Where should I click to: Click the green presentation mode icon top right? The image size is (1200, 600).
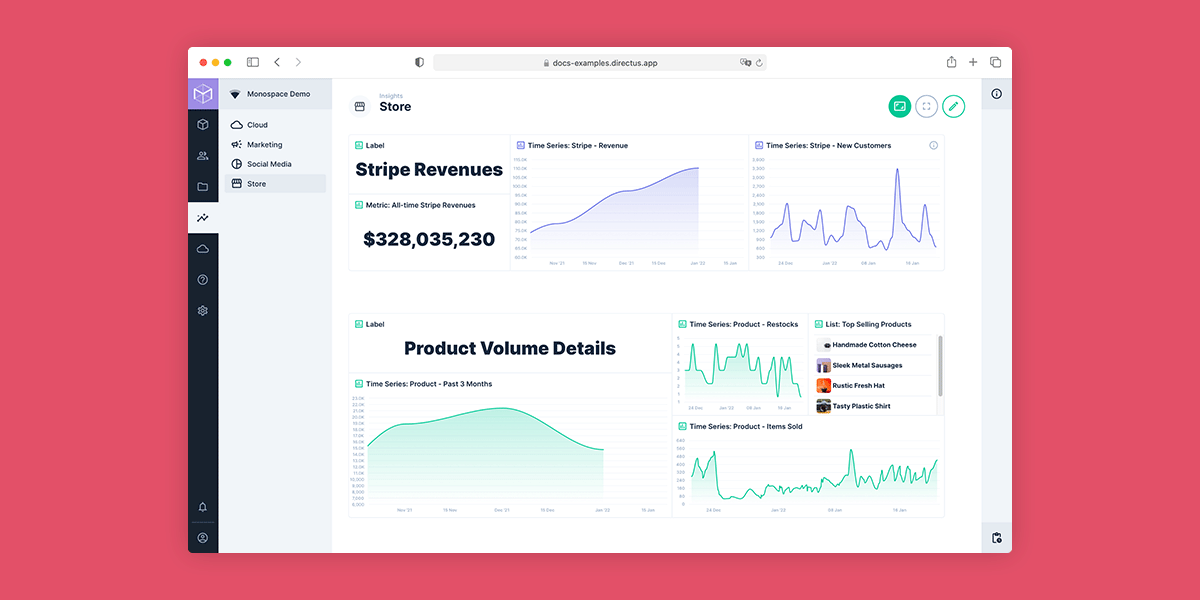point(899,106)
